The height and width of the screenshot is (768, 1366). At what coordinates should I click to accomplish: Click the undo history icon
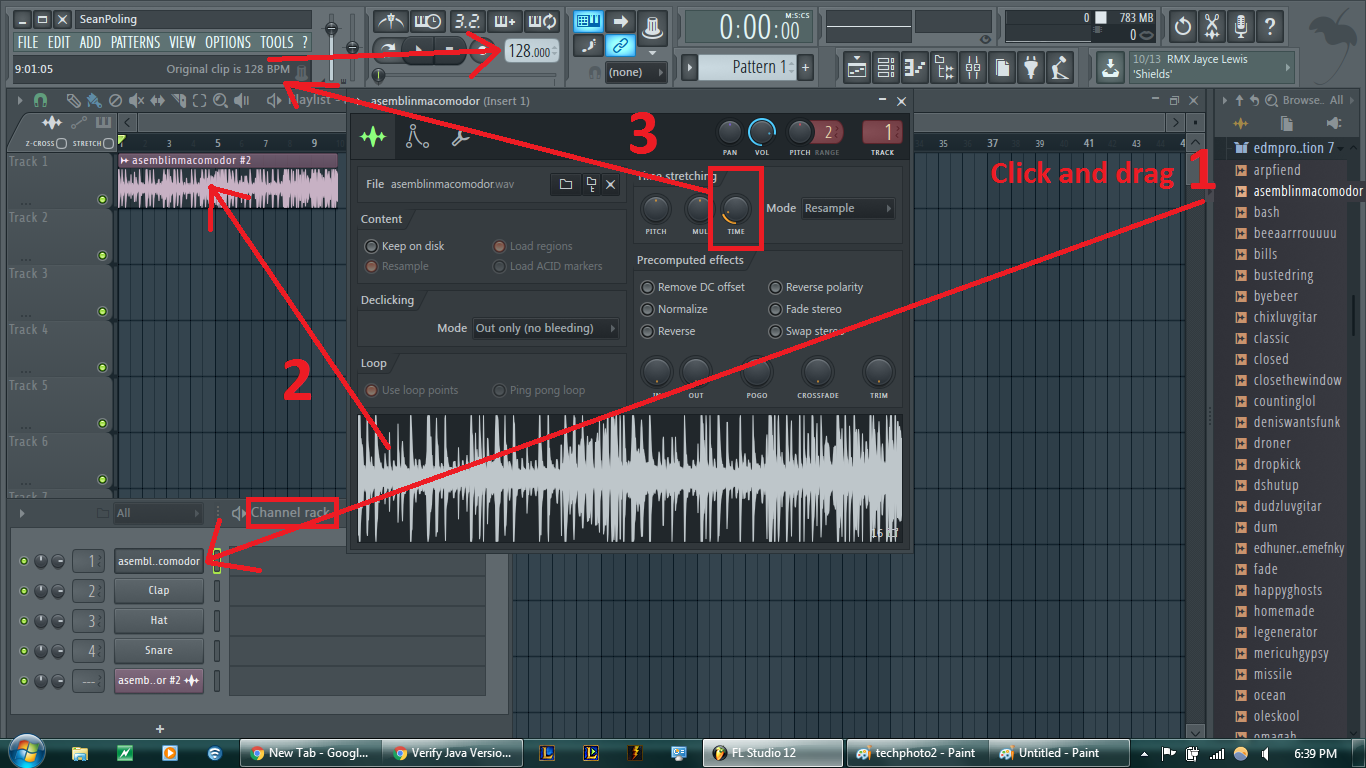pos(1183,26)
